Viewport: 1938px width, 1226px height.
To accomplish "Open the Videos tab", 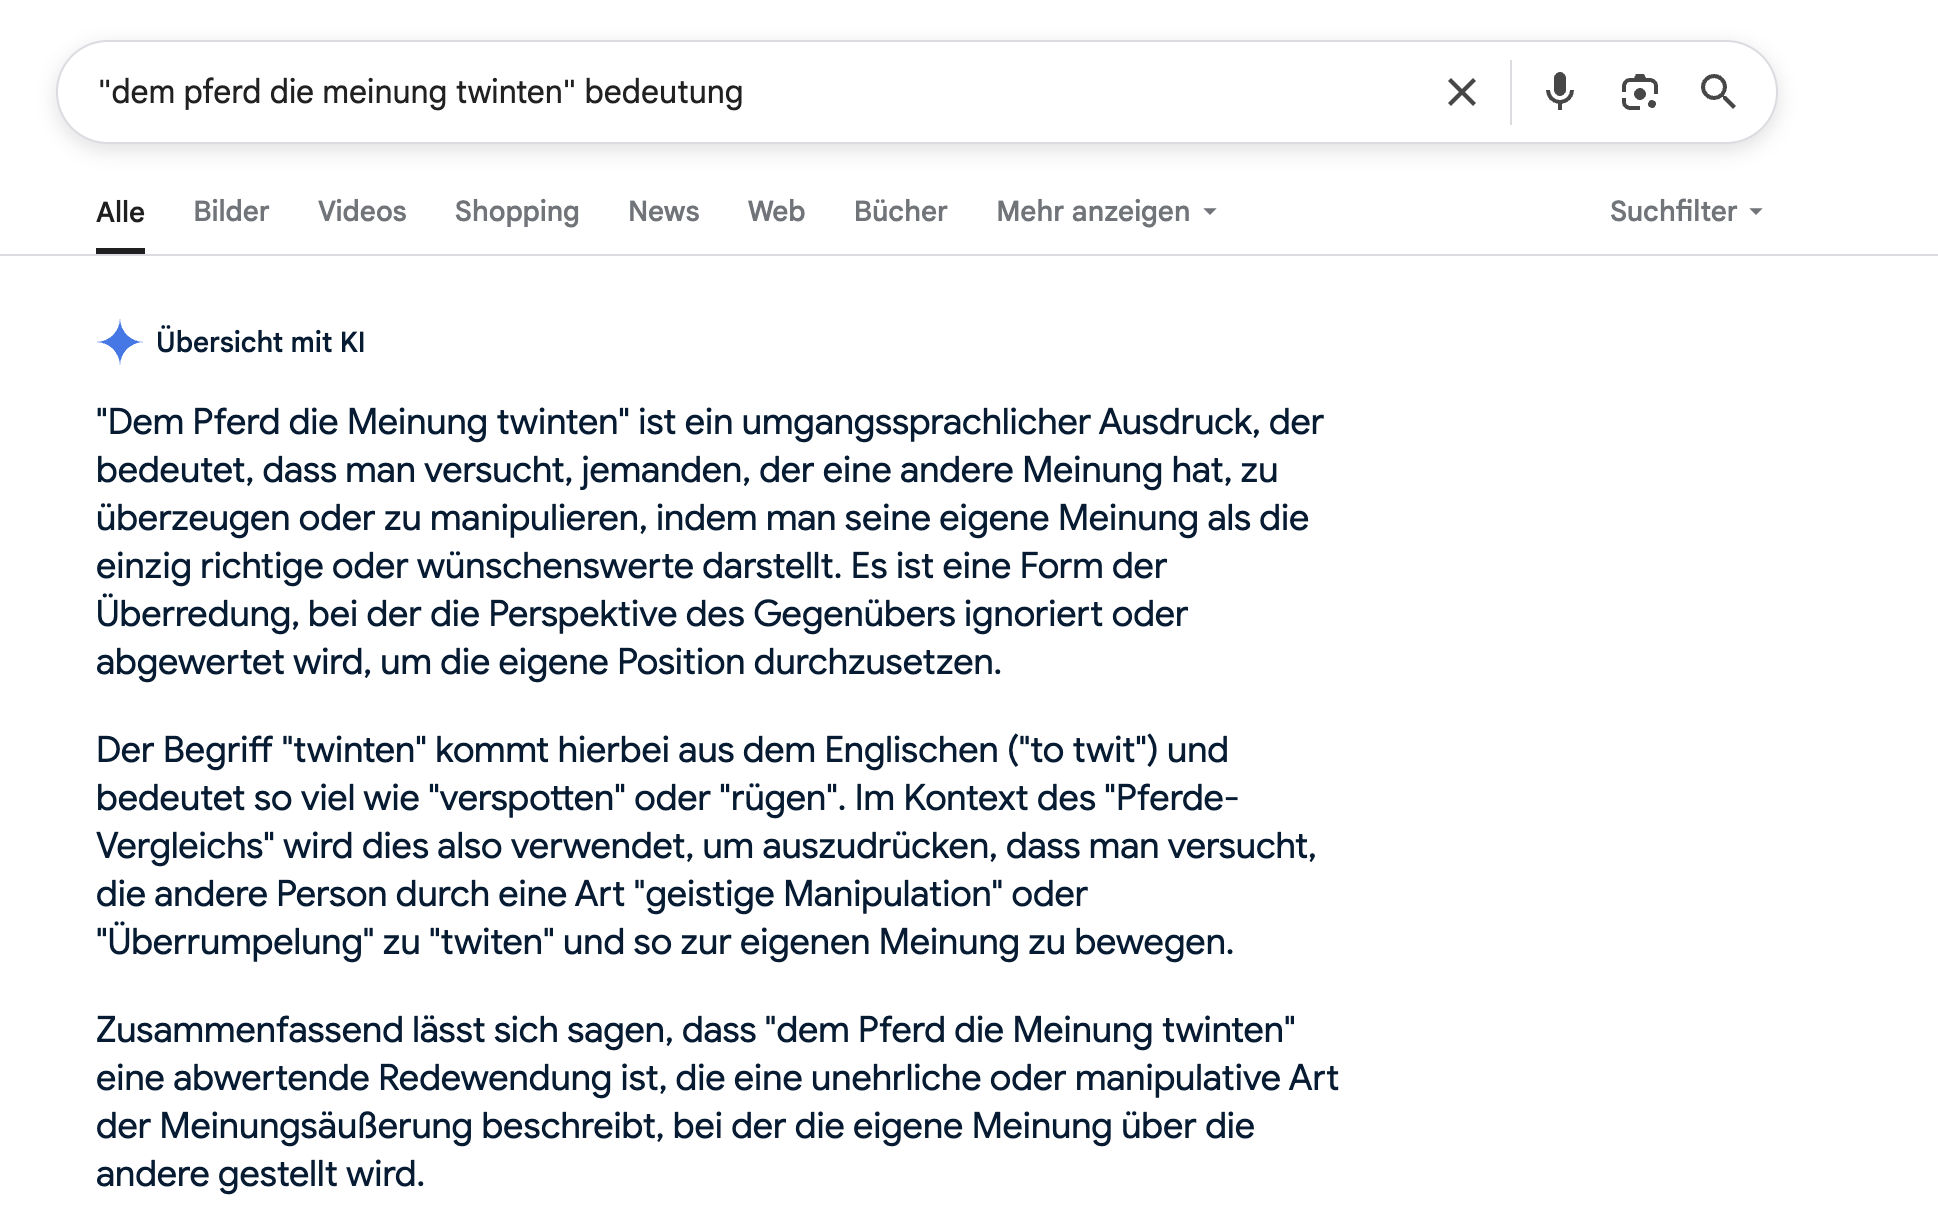I will click(362, 212).
